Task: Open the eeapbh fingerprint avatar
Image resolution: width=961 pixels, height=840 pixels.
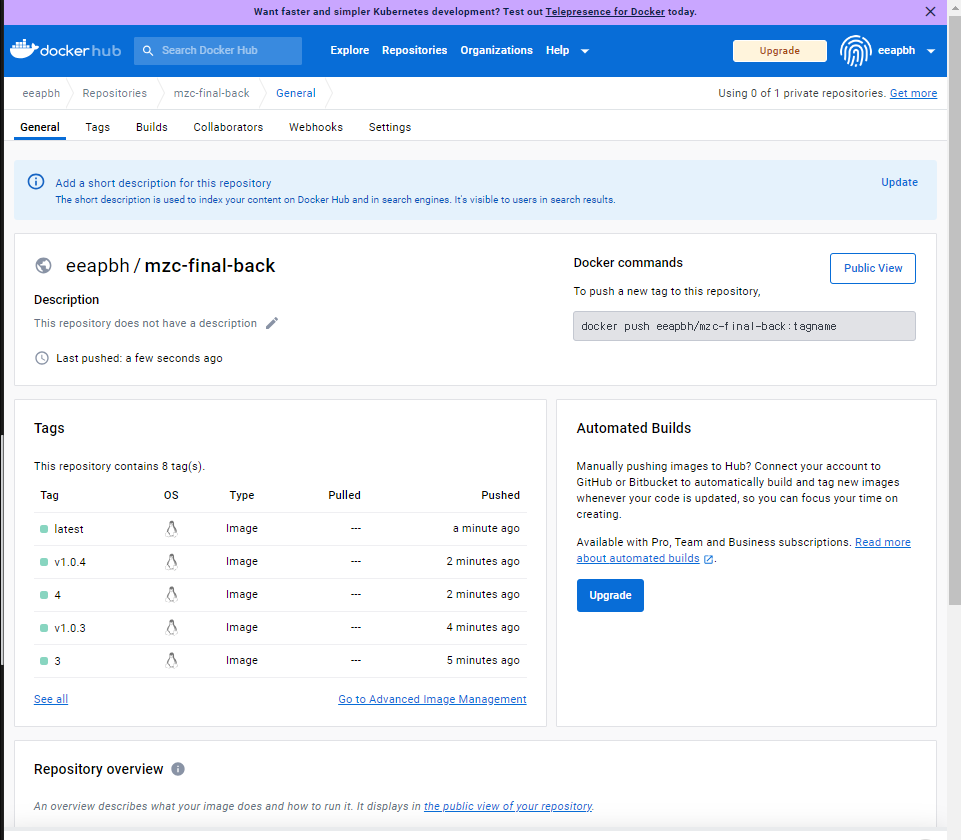Action: (x=856, y=50)
